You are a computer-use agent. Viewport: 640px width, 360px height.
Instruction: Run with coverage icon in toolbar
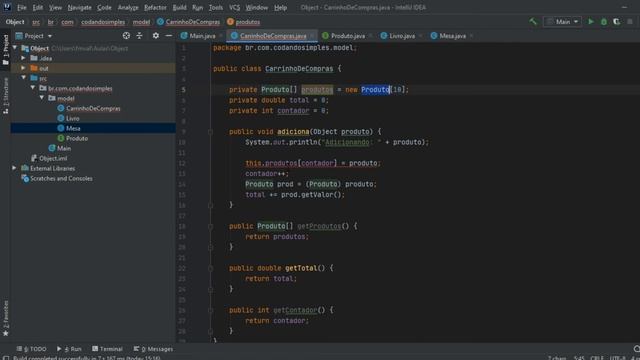tap(616, 22)
